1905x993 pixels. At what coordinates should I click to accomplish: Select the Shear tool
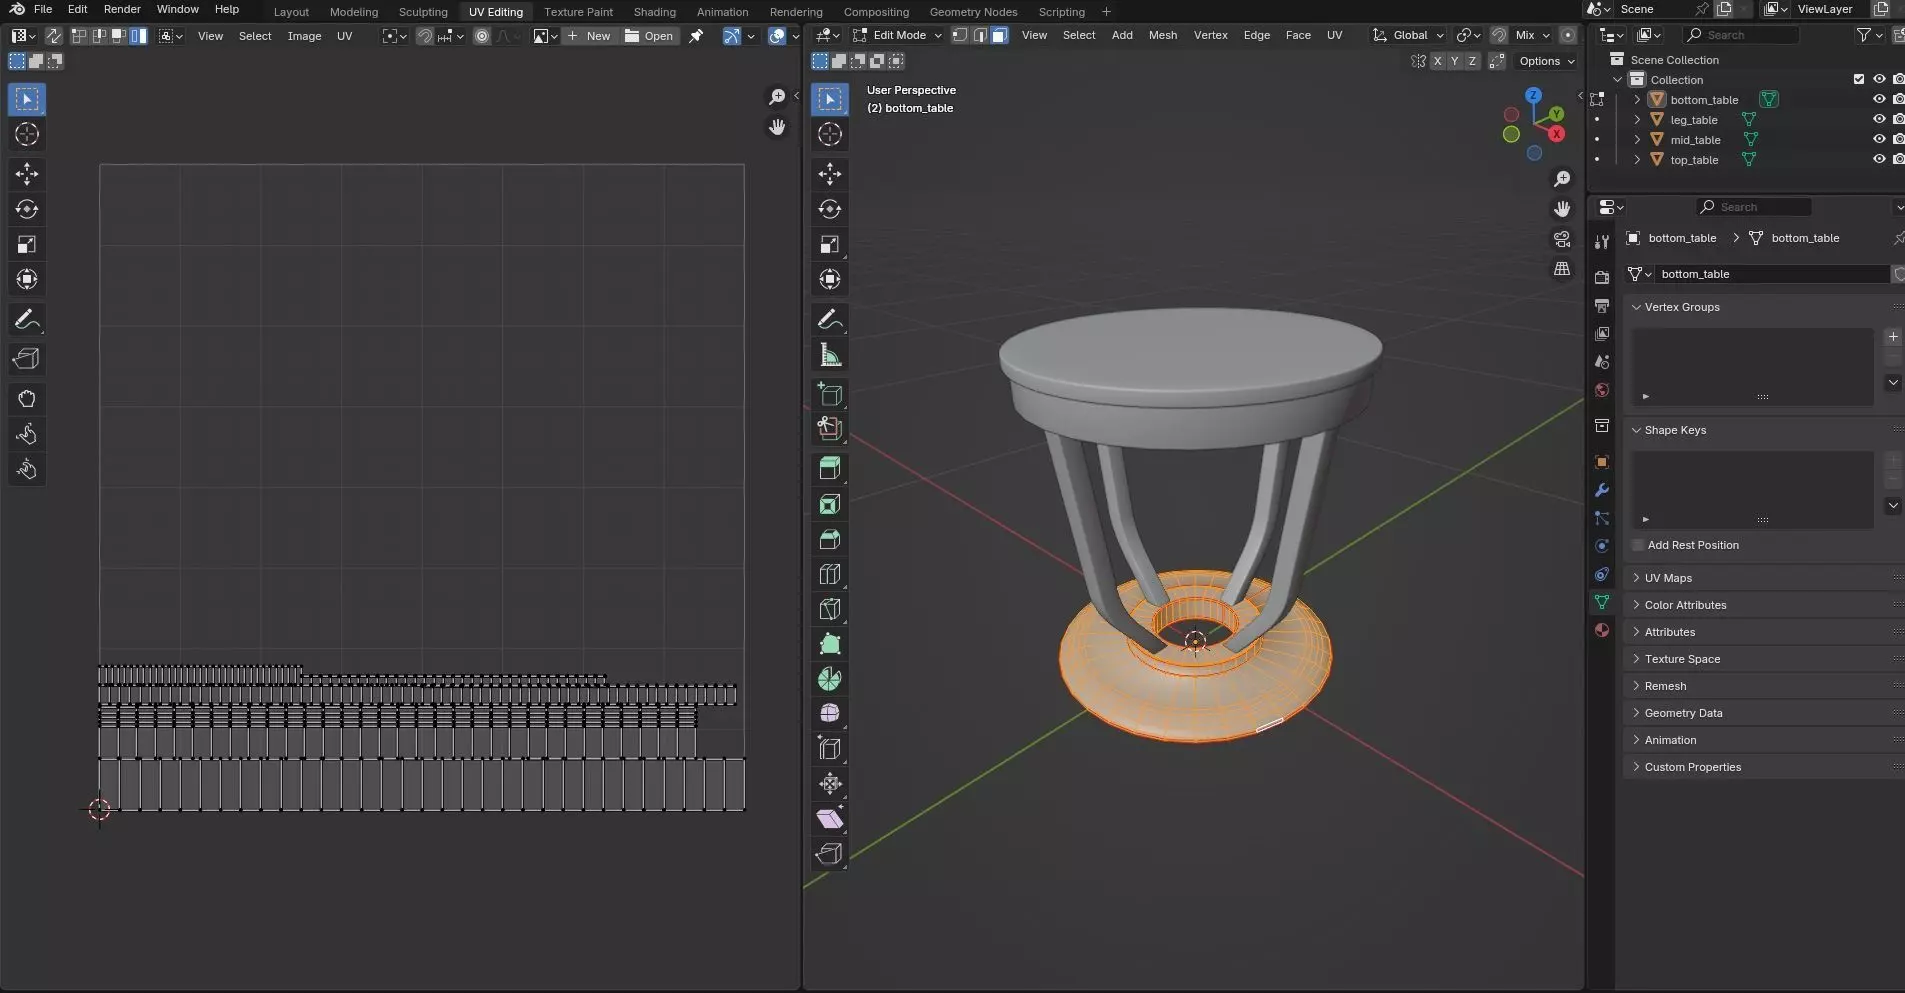coord(830,819)
